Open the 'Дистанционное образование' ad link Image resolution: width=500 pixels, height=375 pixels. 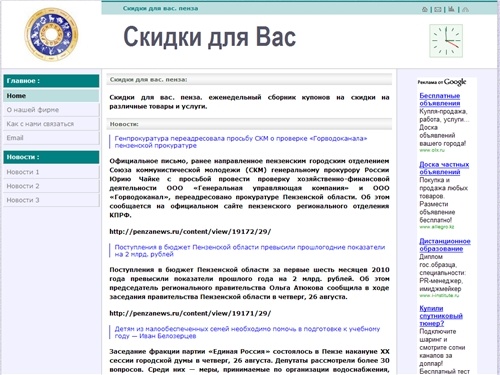click(445, 245)
